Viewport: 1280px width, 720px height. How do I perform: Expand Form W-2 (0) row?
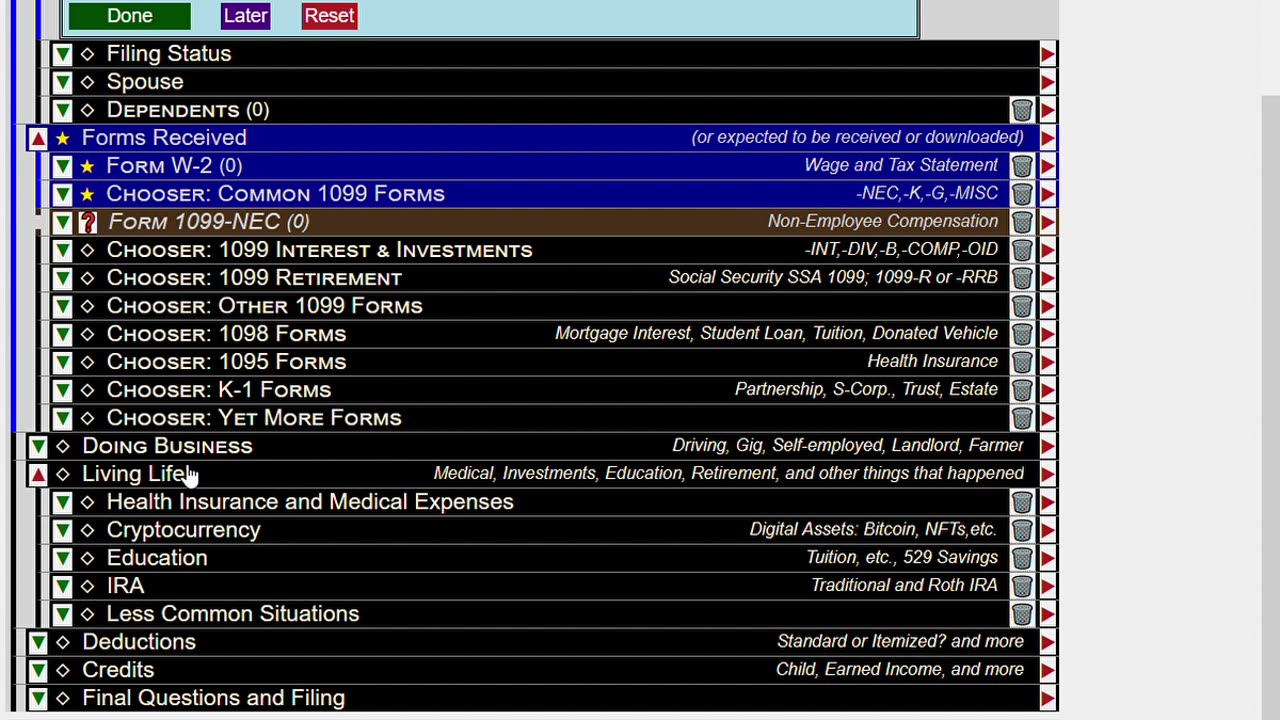click(62, 166)
